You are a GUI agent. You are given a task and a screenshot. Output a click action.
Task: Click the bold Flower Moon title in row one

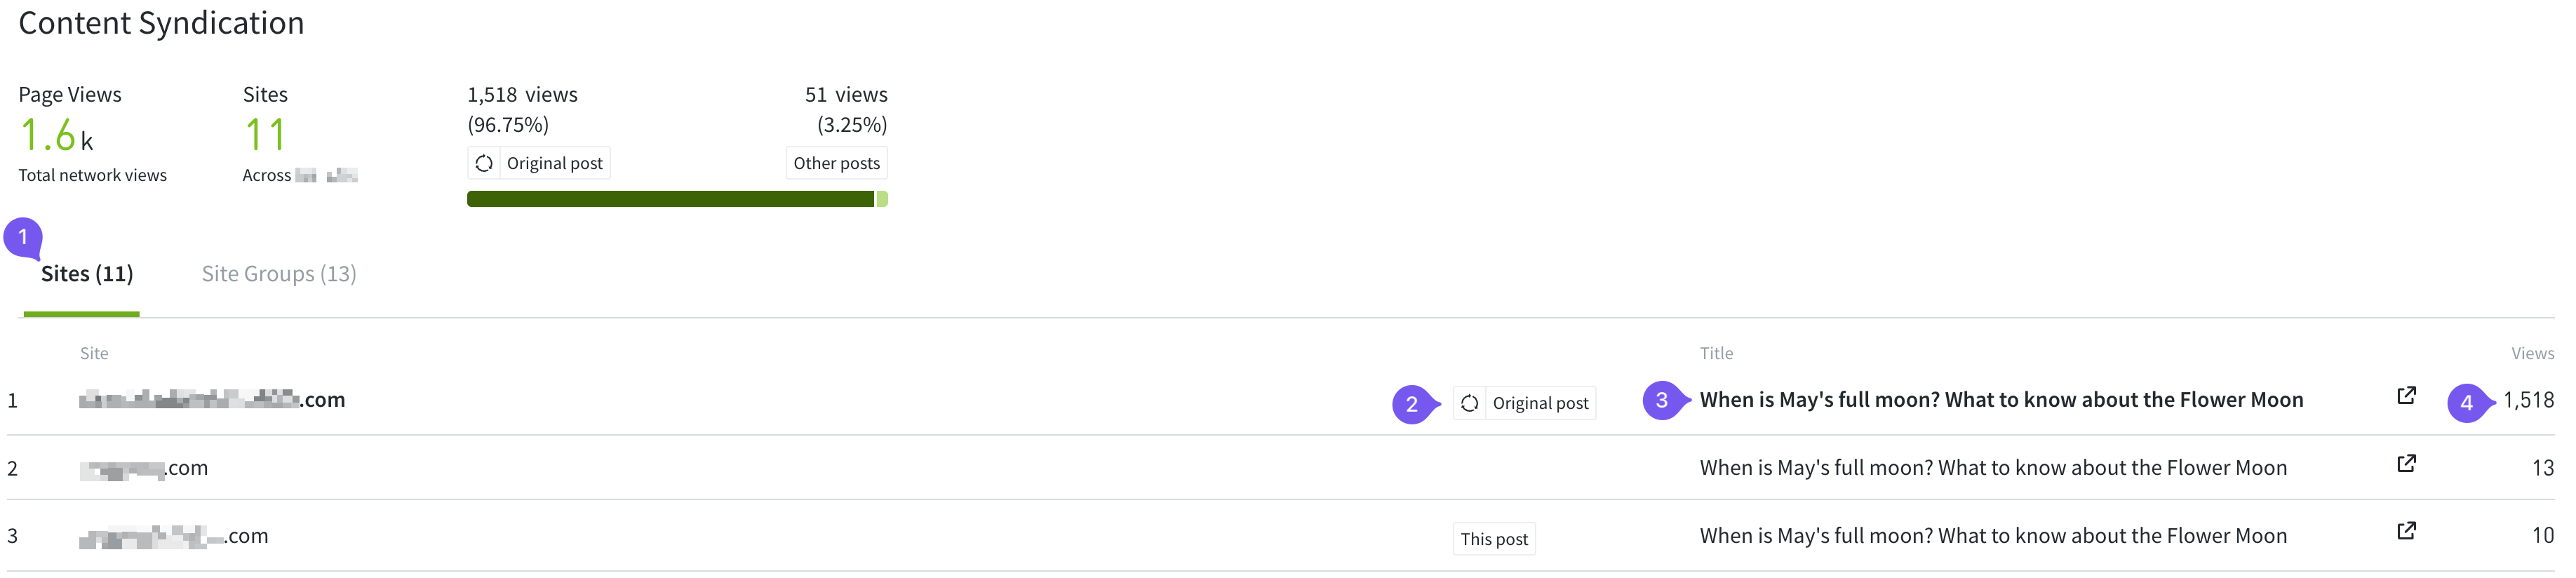click(x=2001, y=400)
